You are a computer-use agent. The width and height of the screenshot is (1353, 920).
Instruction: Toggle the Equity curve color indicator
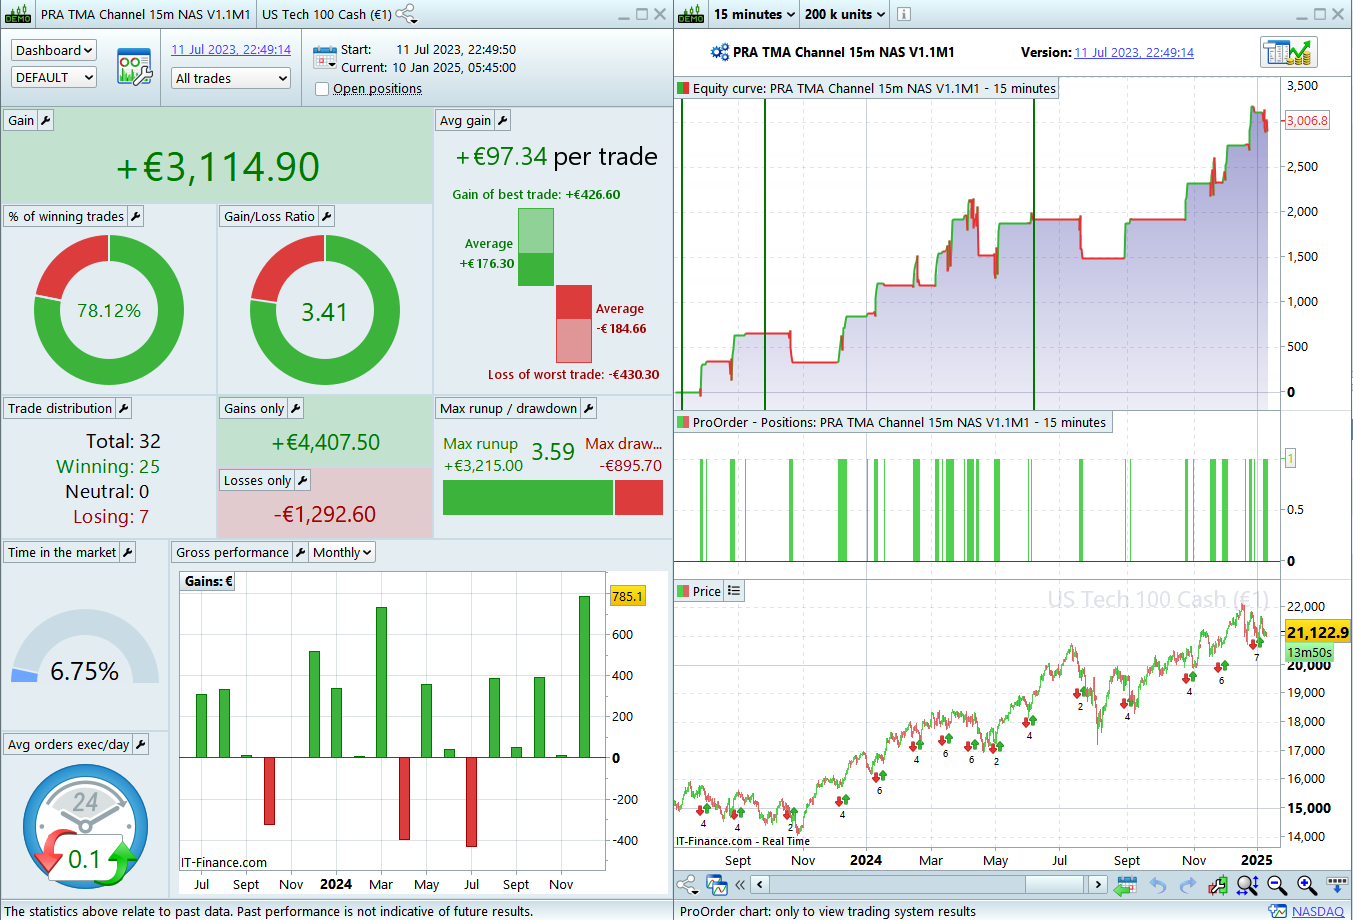684,88
